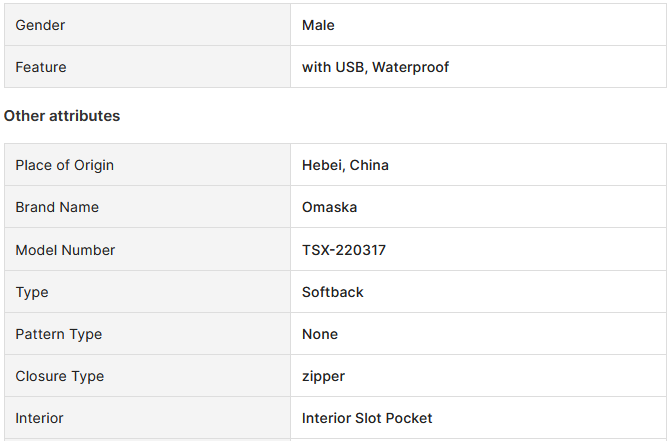Select the Omaska brand value
This screenshot has height=441, width=671.
click(x=330, y=207)
